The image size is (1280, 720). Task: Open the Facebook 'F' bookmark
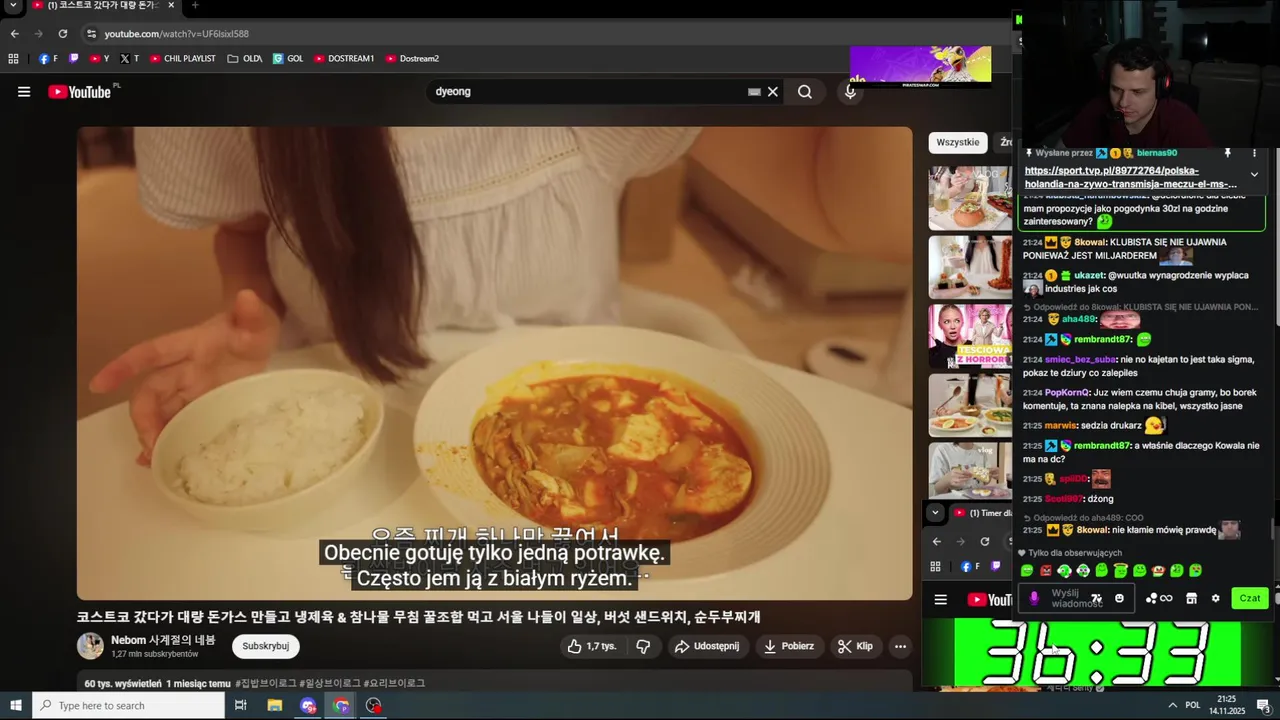(48, 59)
